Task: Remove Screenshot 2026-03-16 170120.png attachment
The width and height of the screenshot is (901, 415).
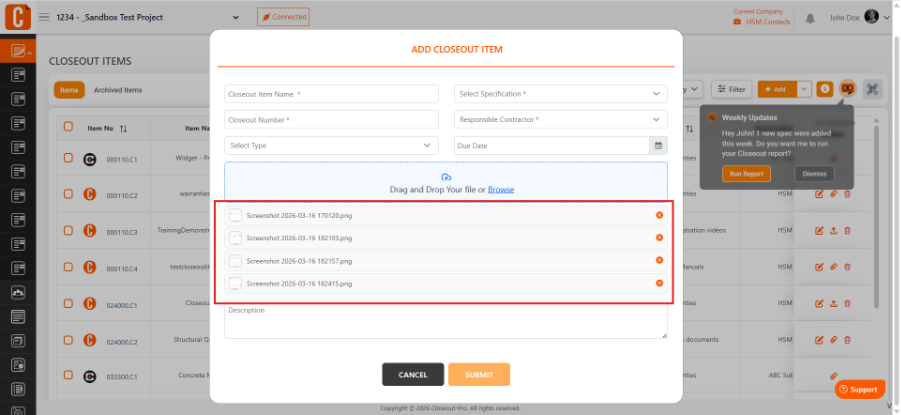Action: pyautogui.click(x=659, y=215)
